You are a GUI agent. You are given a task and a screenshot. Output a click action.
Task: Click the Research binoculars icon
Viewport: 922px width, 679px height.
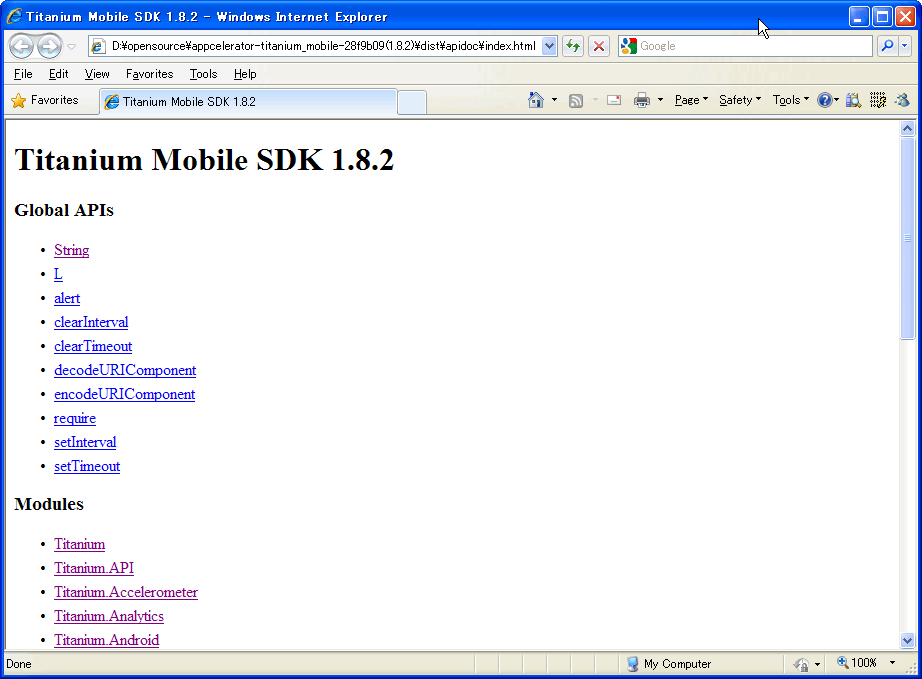click(x=853, y=101)
